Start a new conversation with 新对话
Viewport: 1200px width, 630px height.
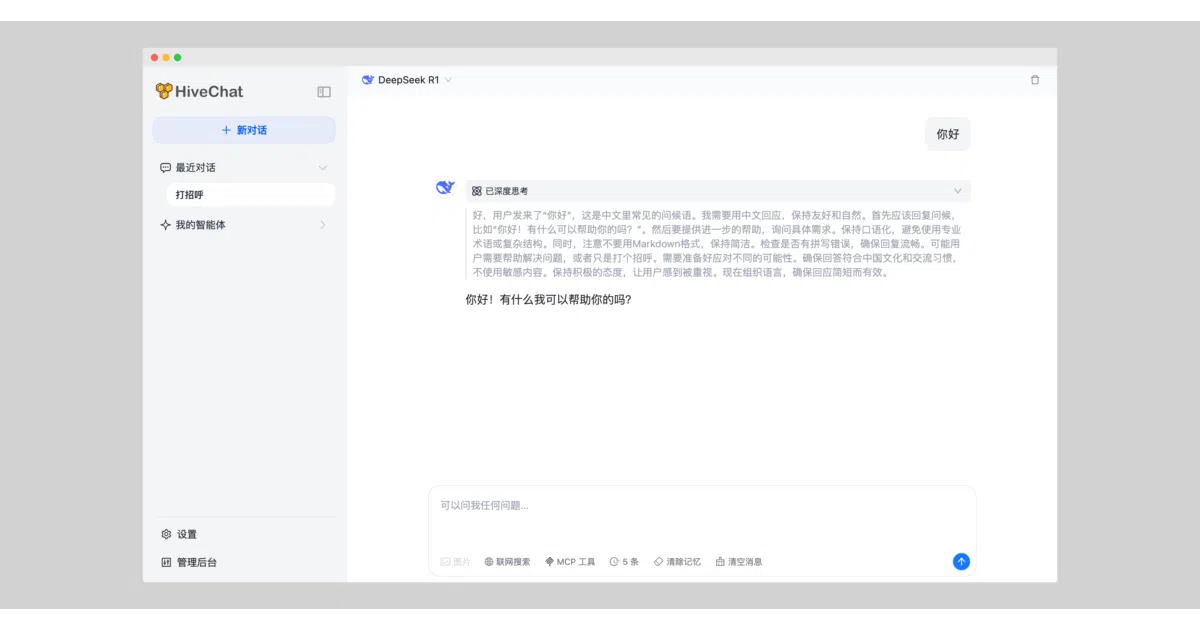click(244, 130)
